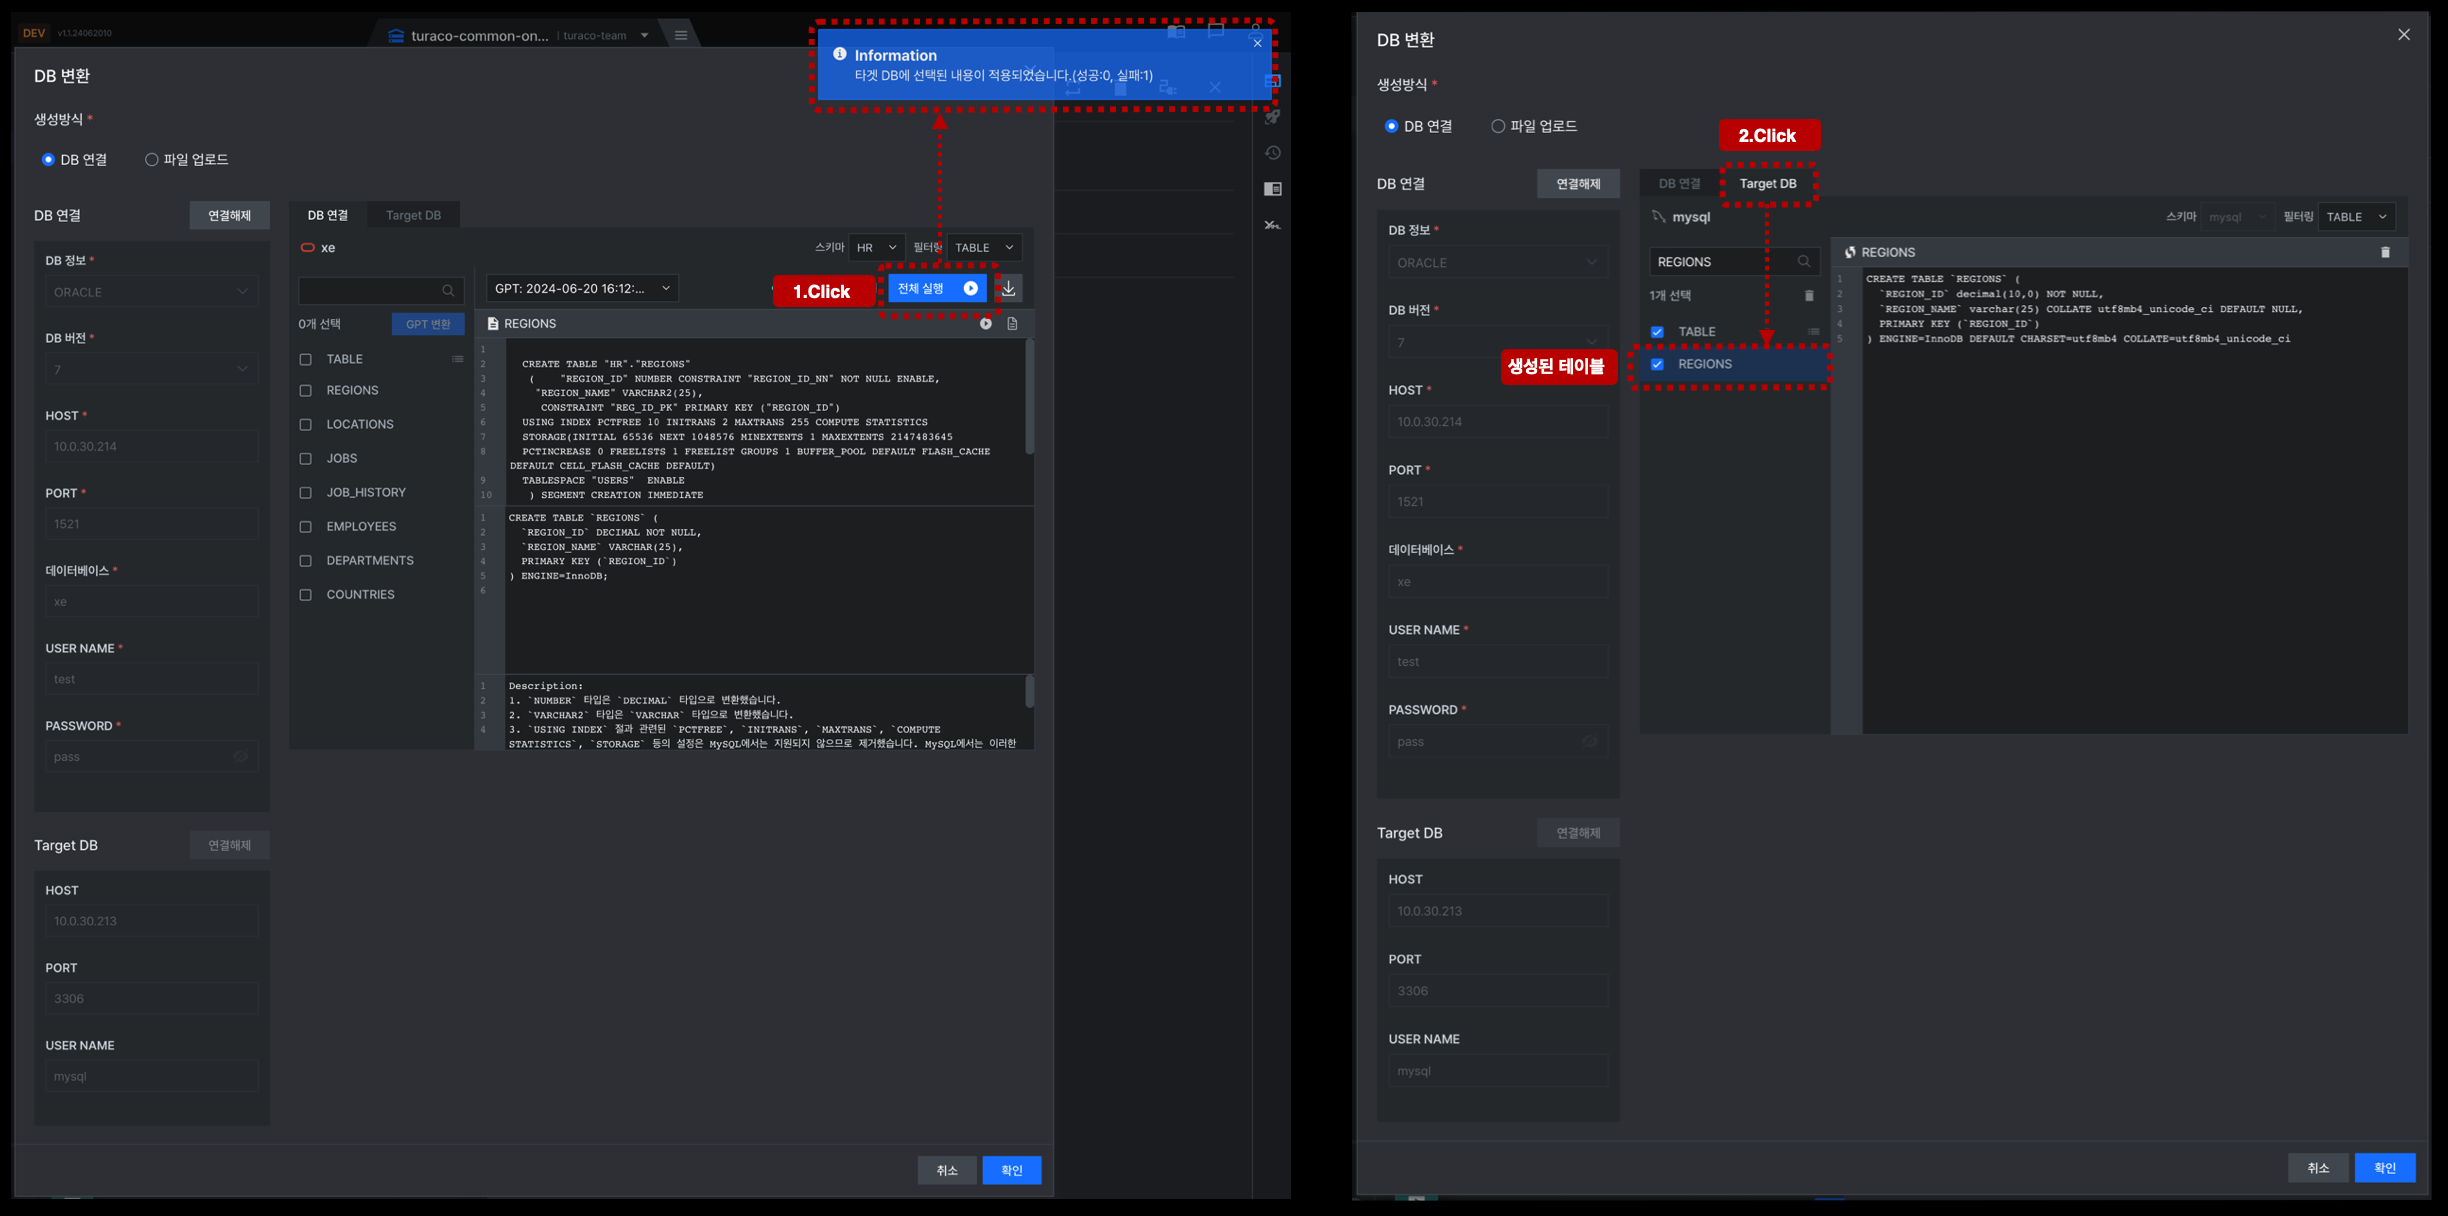Check the JOB_HISTORY checkbox

tap(306, 493)
